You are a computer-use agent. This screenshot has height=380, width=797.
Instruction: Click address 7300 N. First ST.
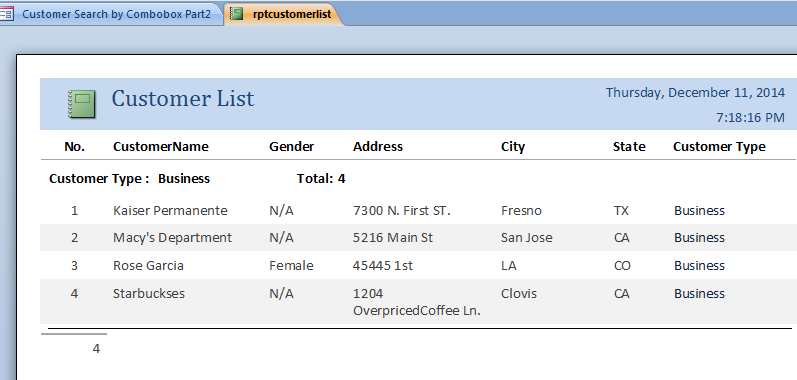click(x=402, y=211)
